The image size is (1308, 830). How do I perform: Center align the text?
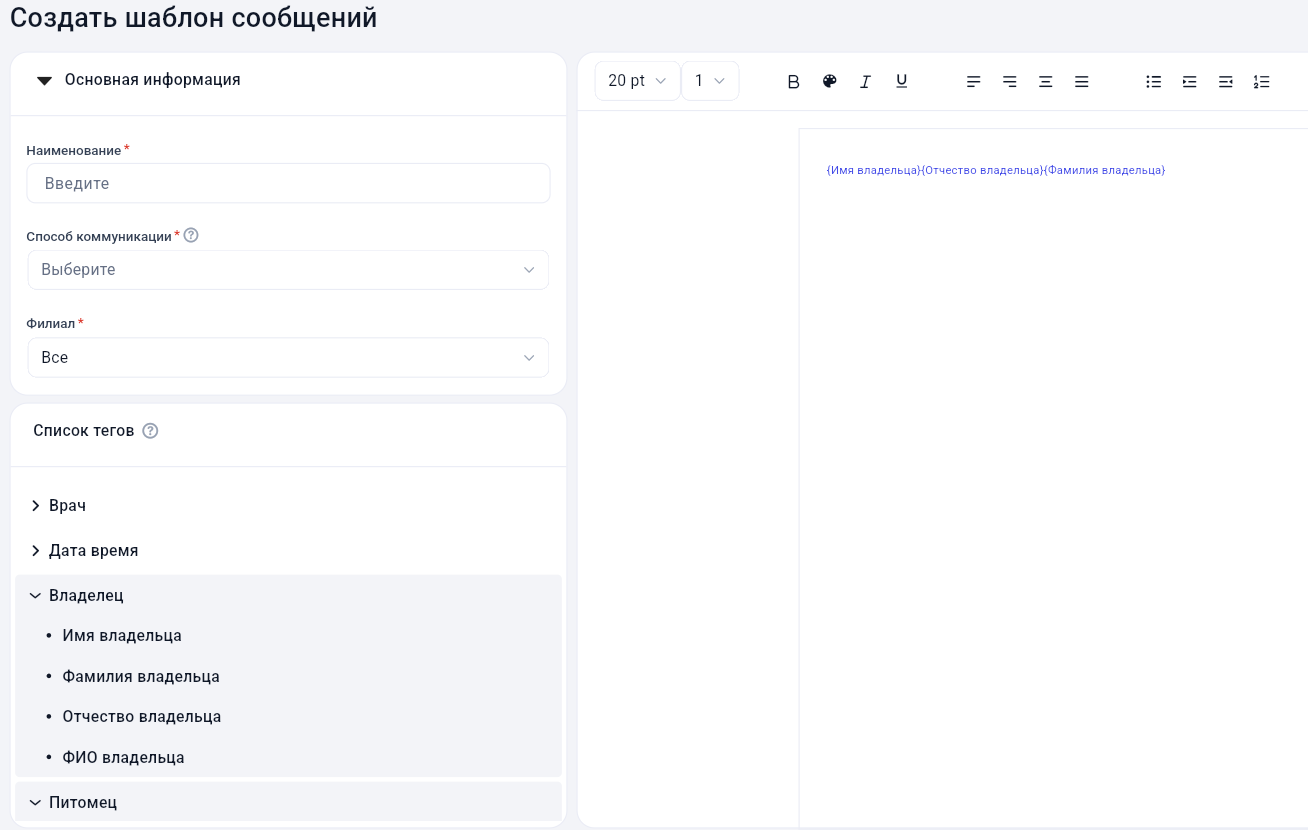1045,82
